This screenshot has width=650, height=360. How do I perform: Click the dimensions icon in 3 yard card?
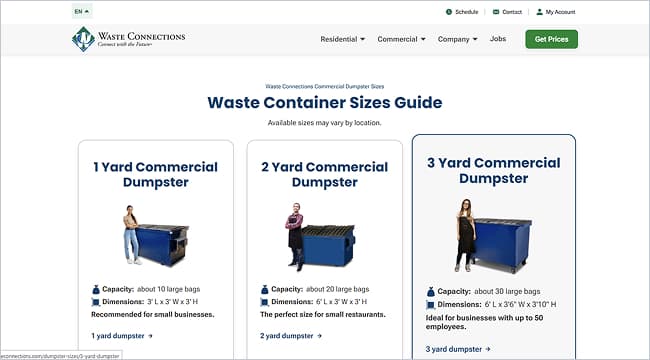coord(431,305)
